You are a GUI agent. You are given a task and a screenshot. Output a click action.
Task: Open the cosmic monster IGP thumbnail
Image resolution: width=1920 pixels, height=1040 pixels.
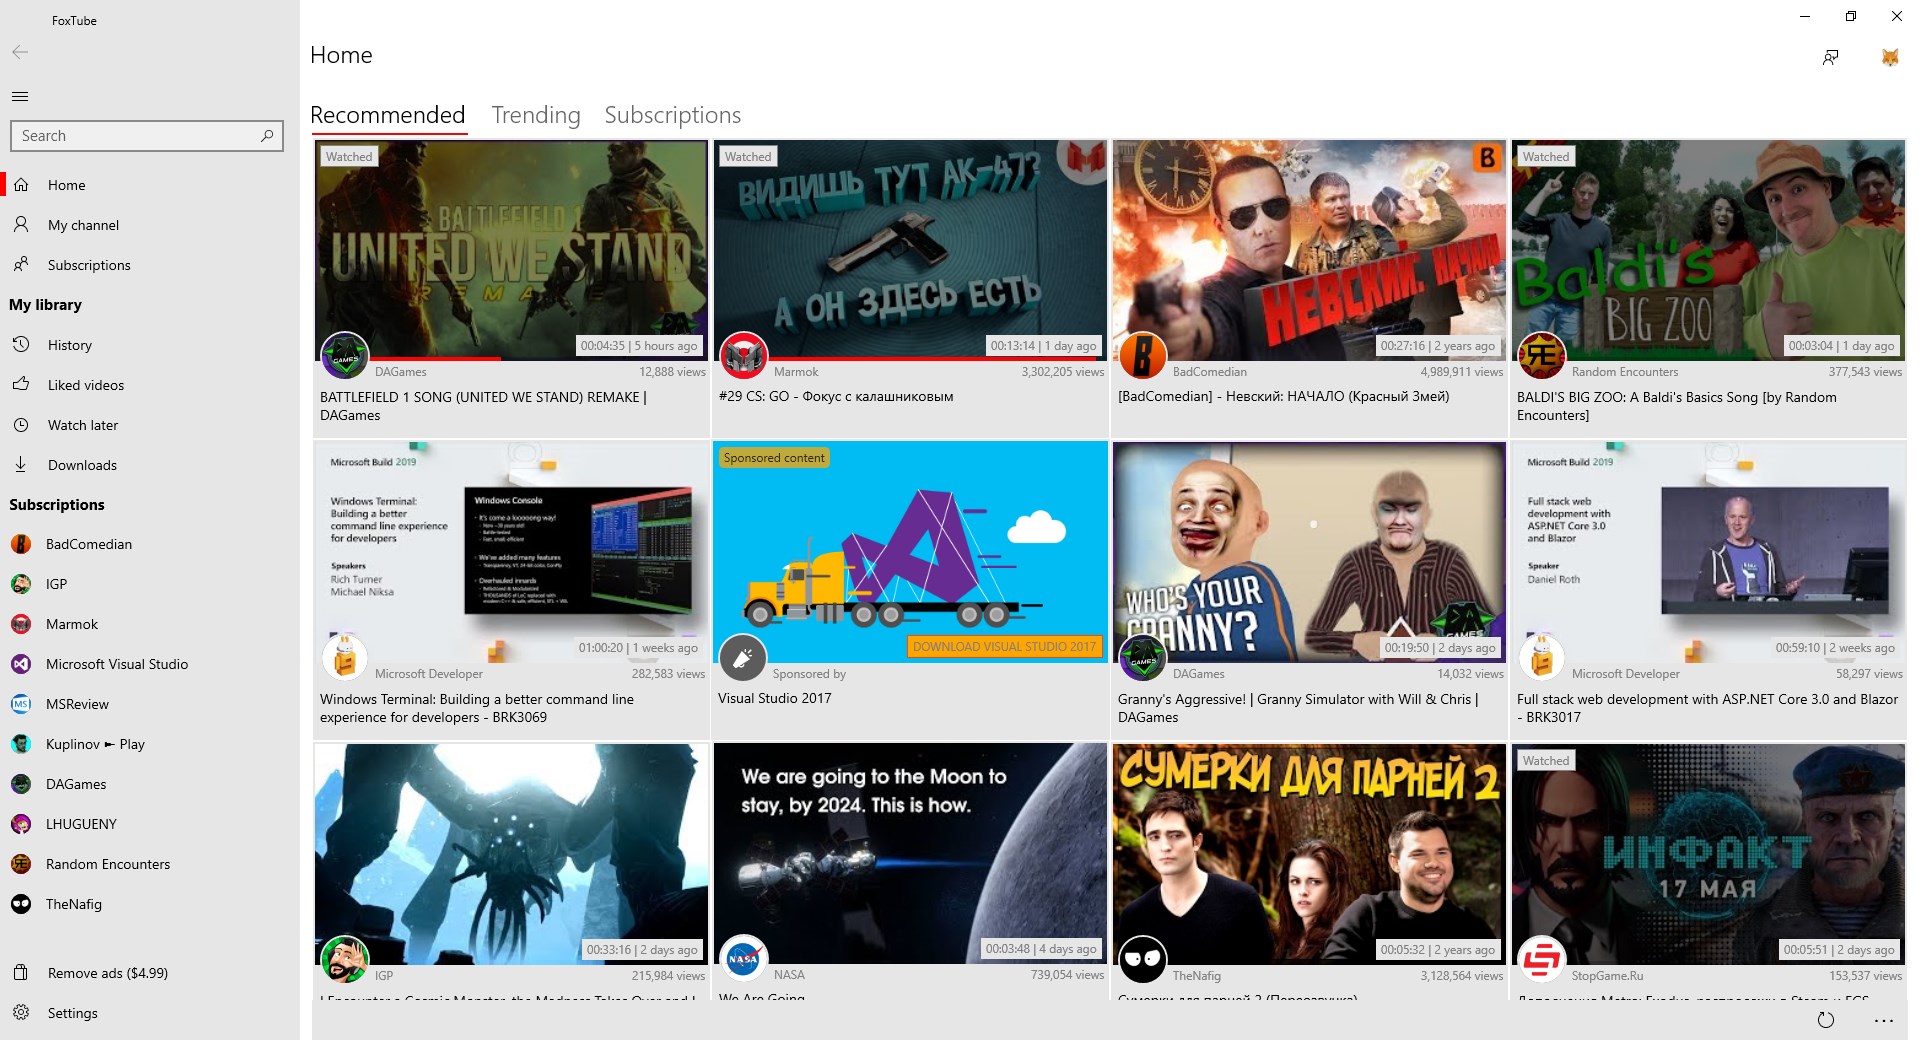click(x=511, y=853)
